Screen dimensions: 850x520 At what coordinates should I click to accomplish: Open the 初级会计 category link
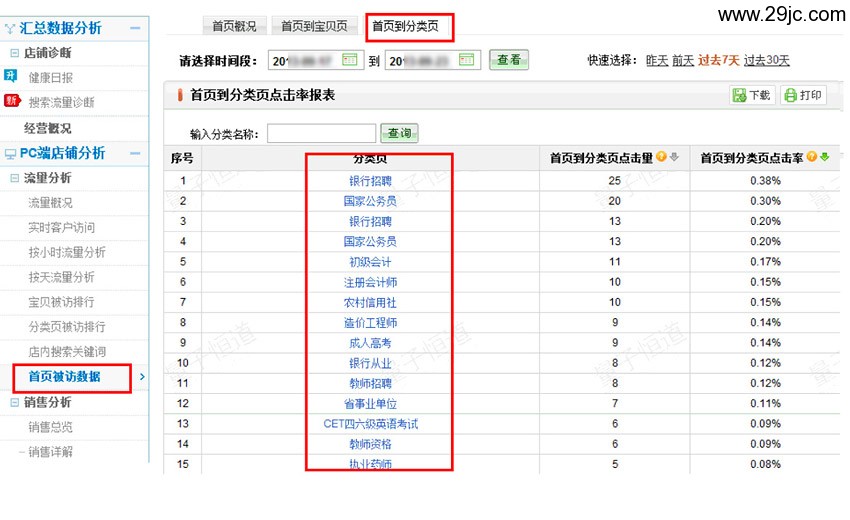(x=370, y=262)
